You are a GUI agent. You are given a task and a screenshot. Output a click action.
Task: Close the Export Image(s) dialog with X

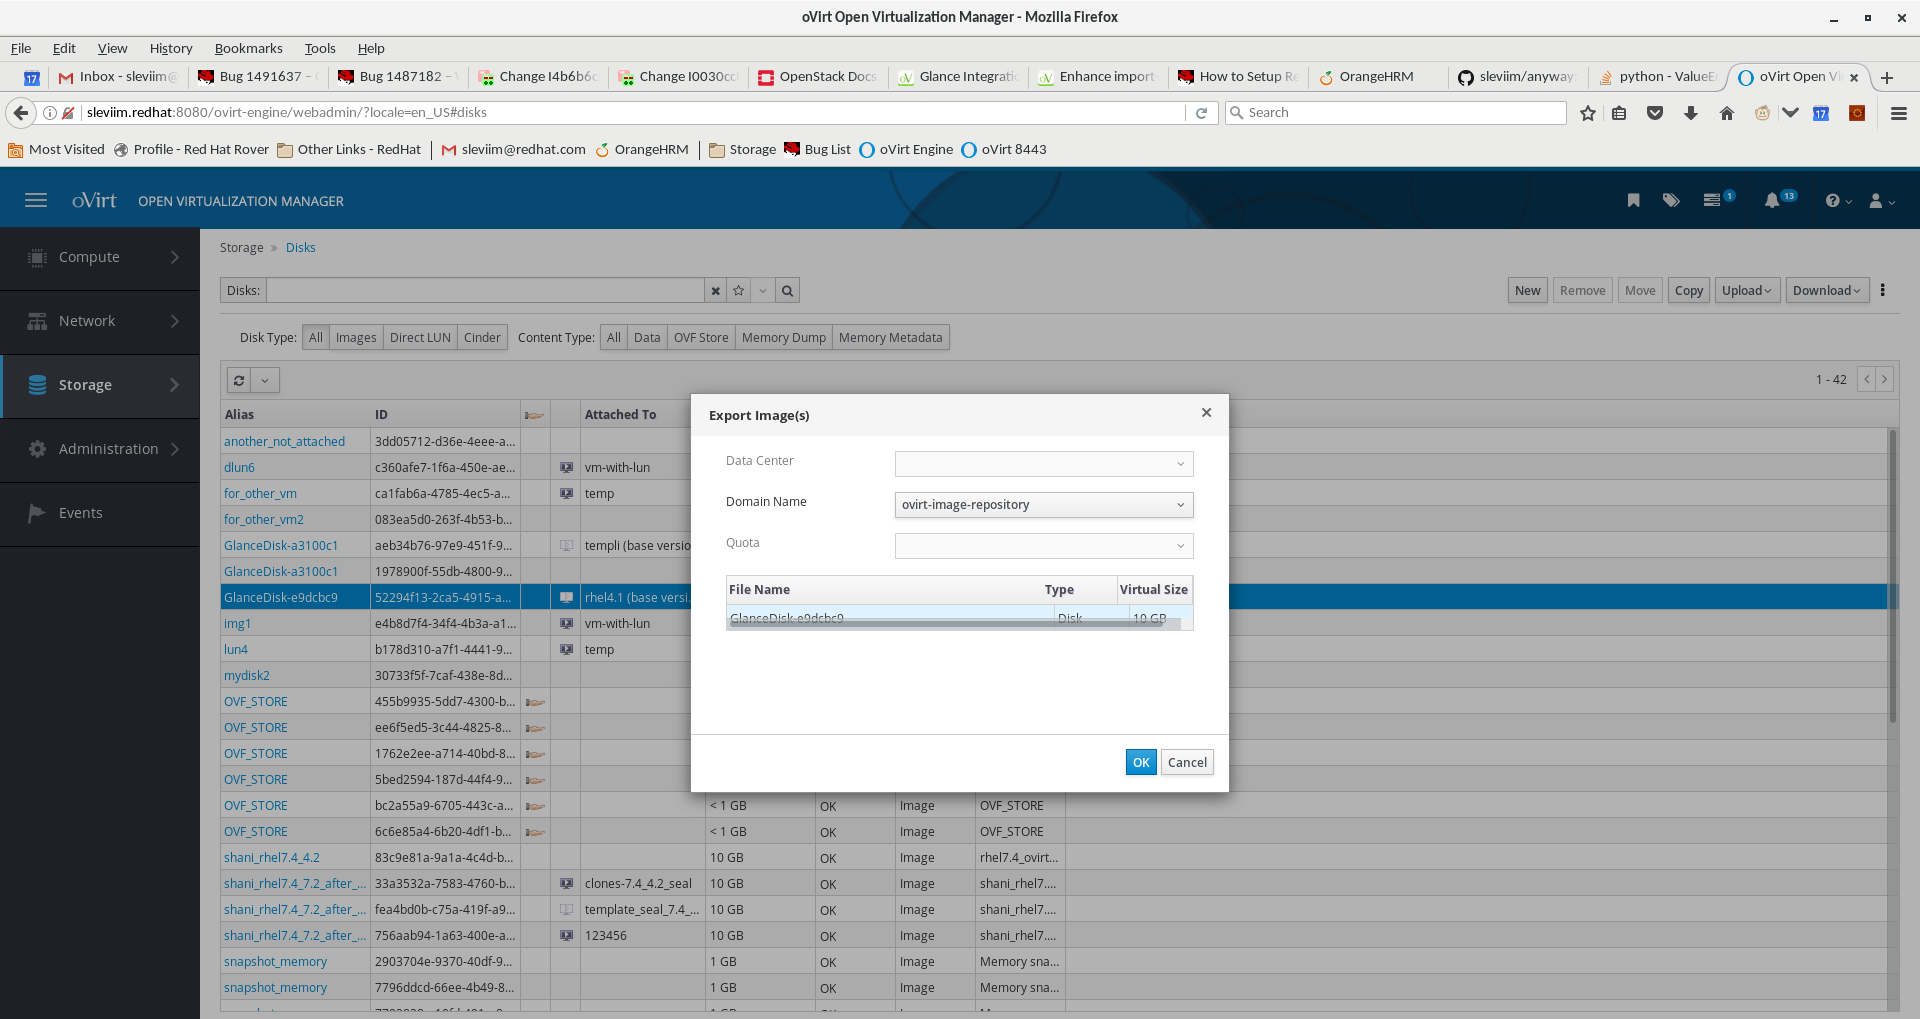tap(1206, 412)
